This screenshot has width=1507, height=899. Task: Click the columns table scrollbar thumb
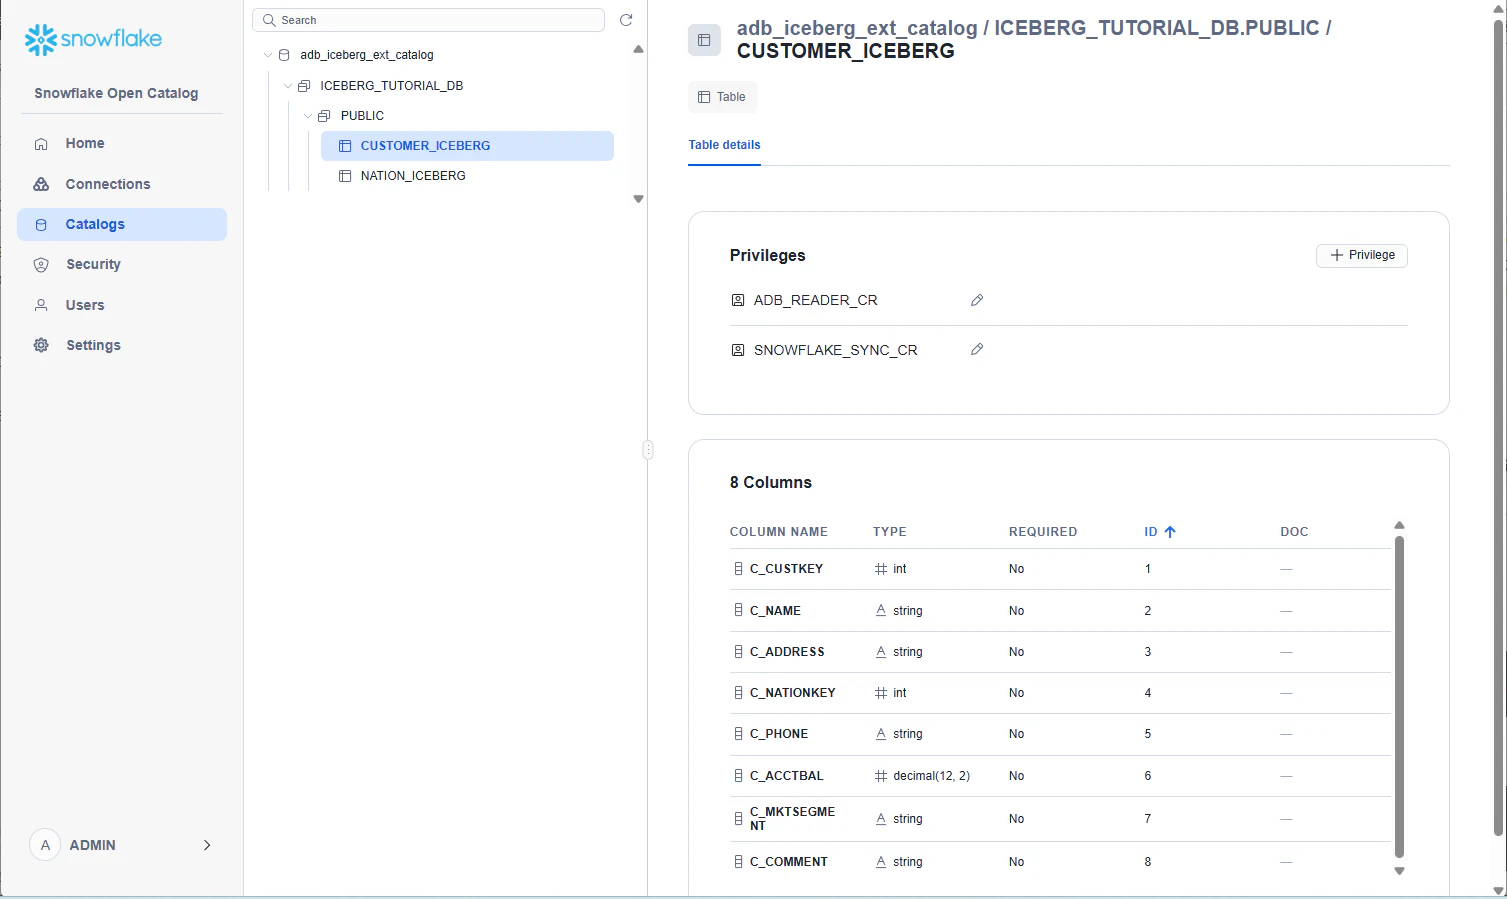[1399, 697]
